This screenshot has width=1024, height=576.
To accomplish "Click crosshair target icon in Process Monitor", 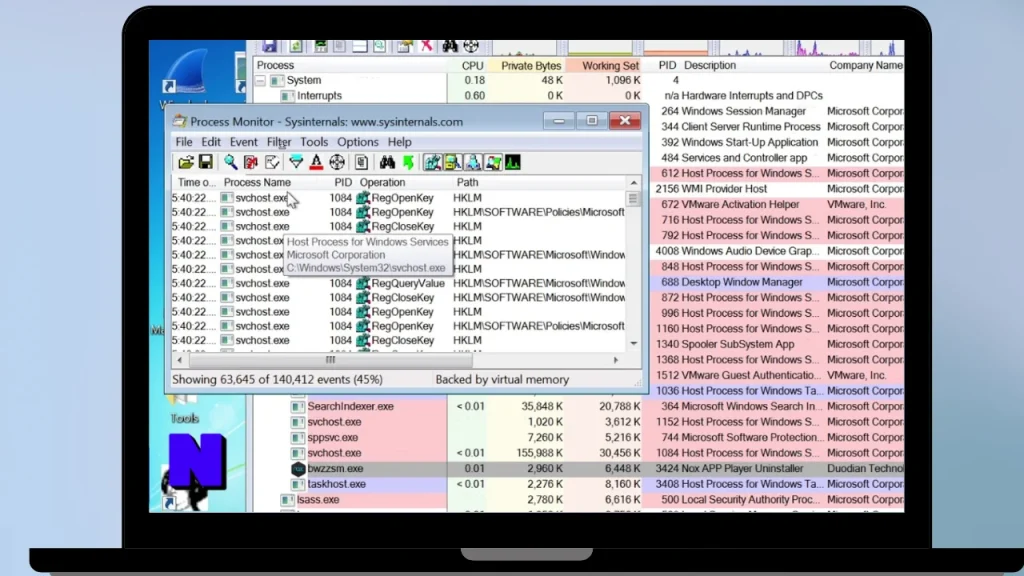I will (x=337, y=163).
